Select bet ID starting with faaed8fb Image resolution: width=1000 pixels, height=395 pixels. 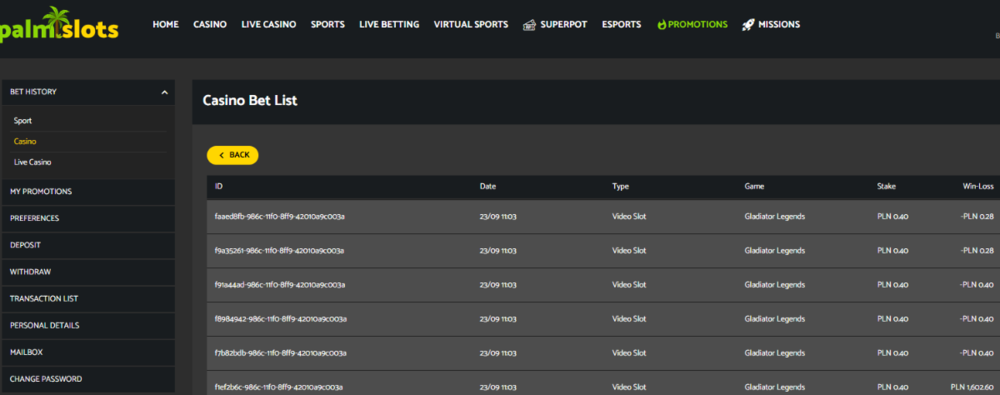click(280, 216)
